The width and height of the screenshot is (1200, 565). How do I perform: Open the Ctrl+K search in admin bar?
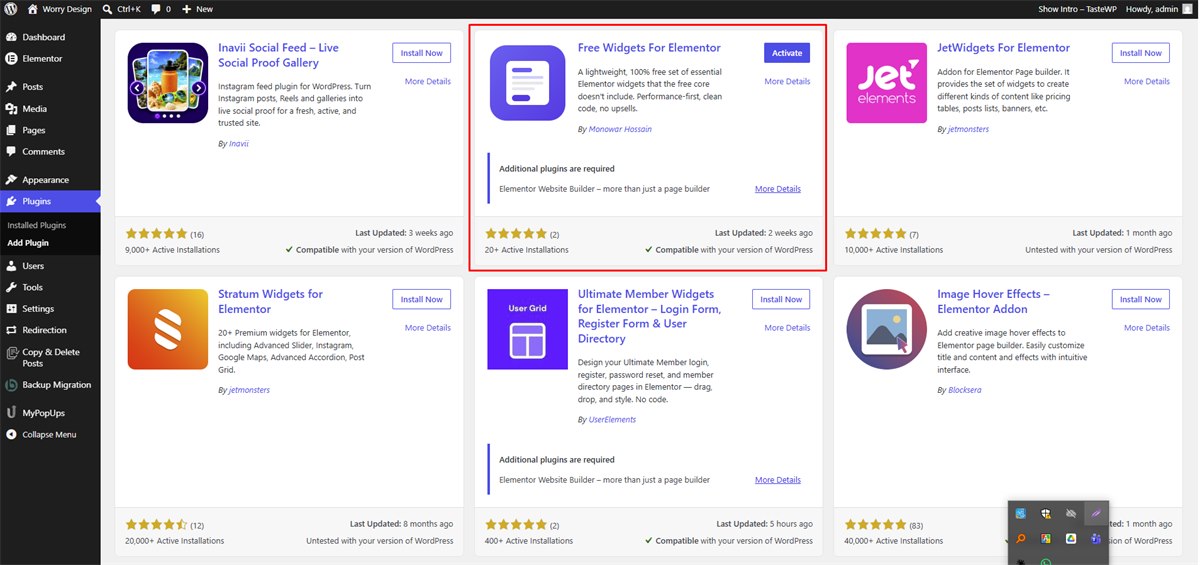[121, 8]
